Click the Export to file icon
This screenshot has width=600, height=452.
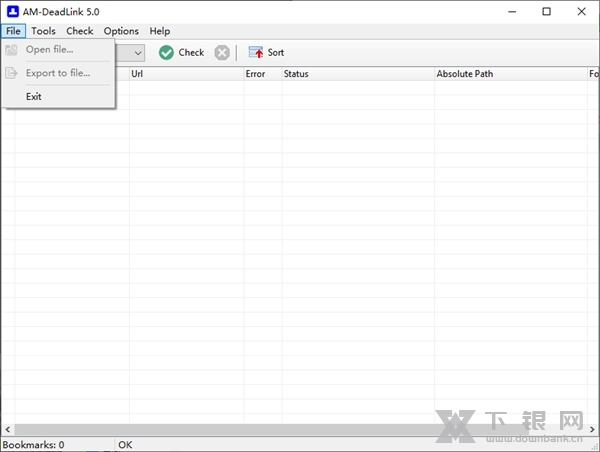[12, 73]
